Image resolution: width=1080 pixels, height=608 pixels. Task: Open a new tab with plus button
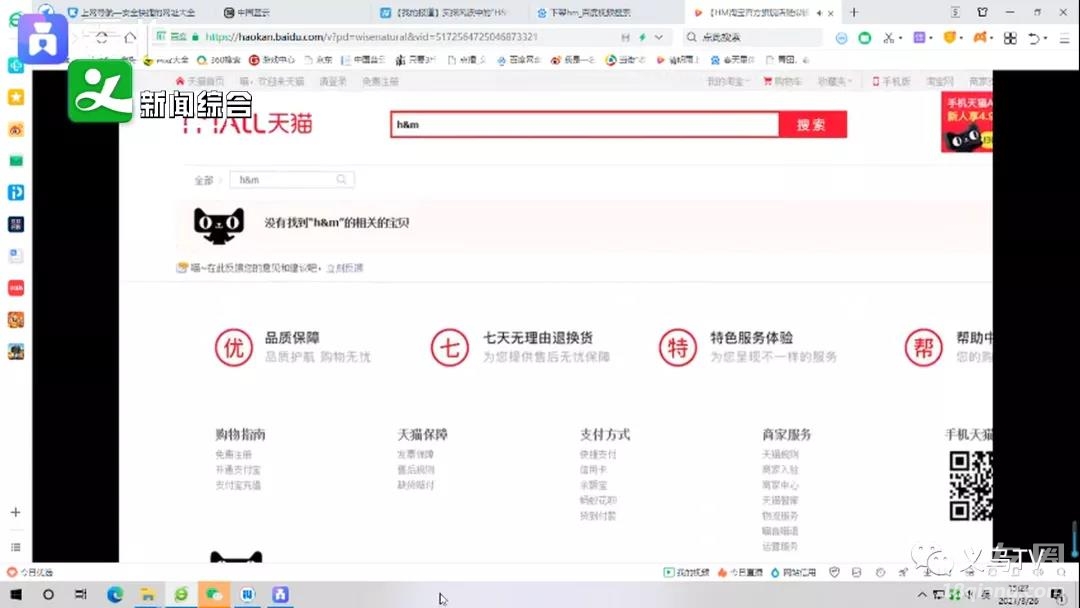coord(853,12)
